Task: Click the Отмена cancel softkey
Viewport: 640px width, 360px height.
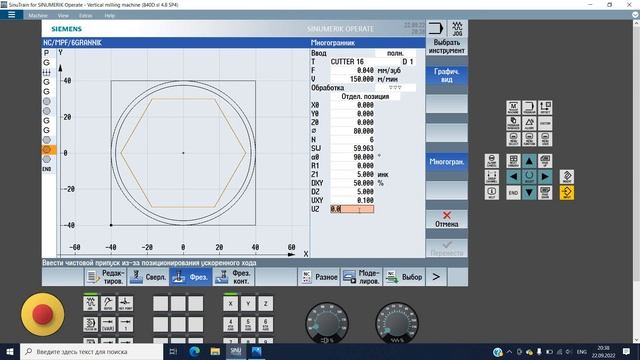Action: (x=447, y=219)
